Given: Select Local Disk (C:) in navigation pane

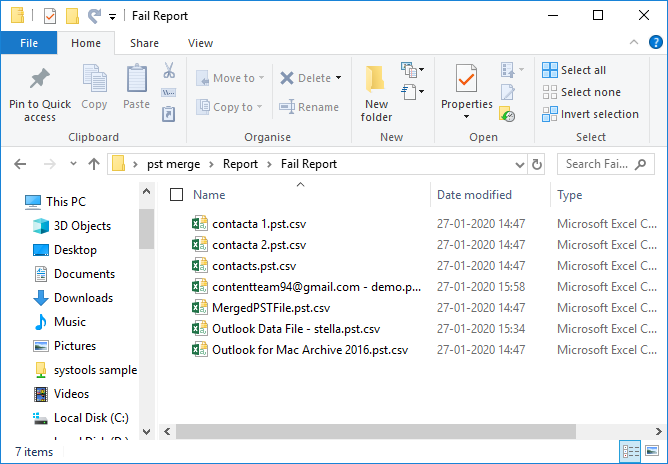Looking at the screenshot, I should (x=81, y=418).
